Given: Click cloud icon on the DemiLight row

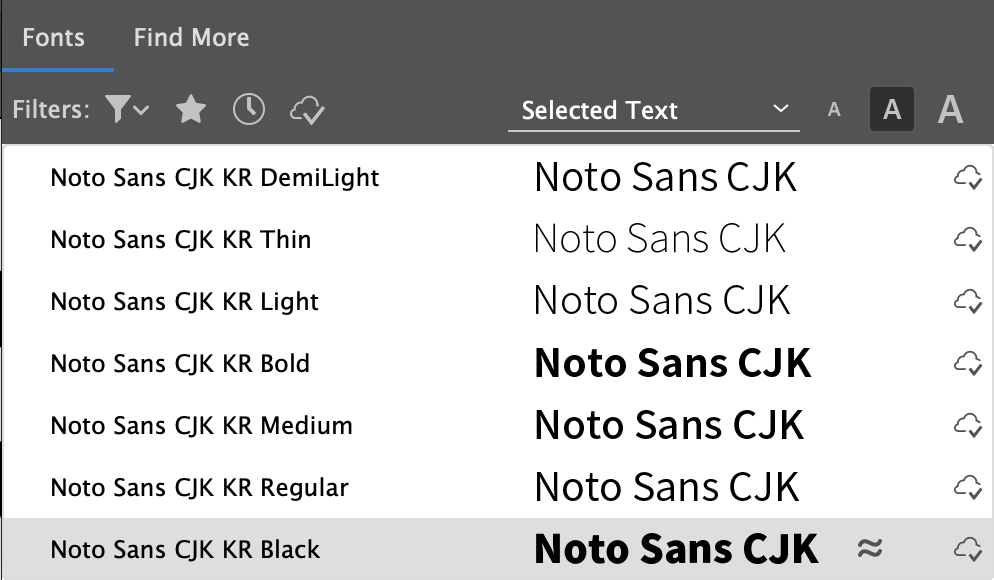Looking at the screenshot, I should pyautogui.click(x=968, y=177).
